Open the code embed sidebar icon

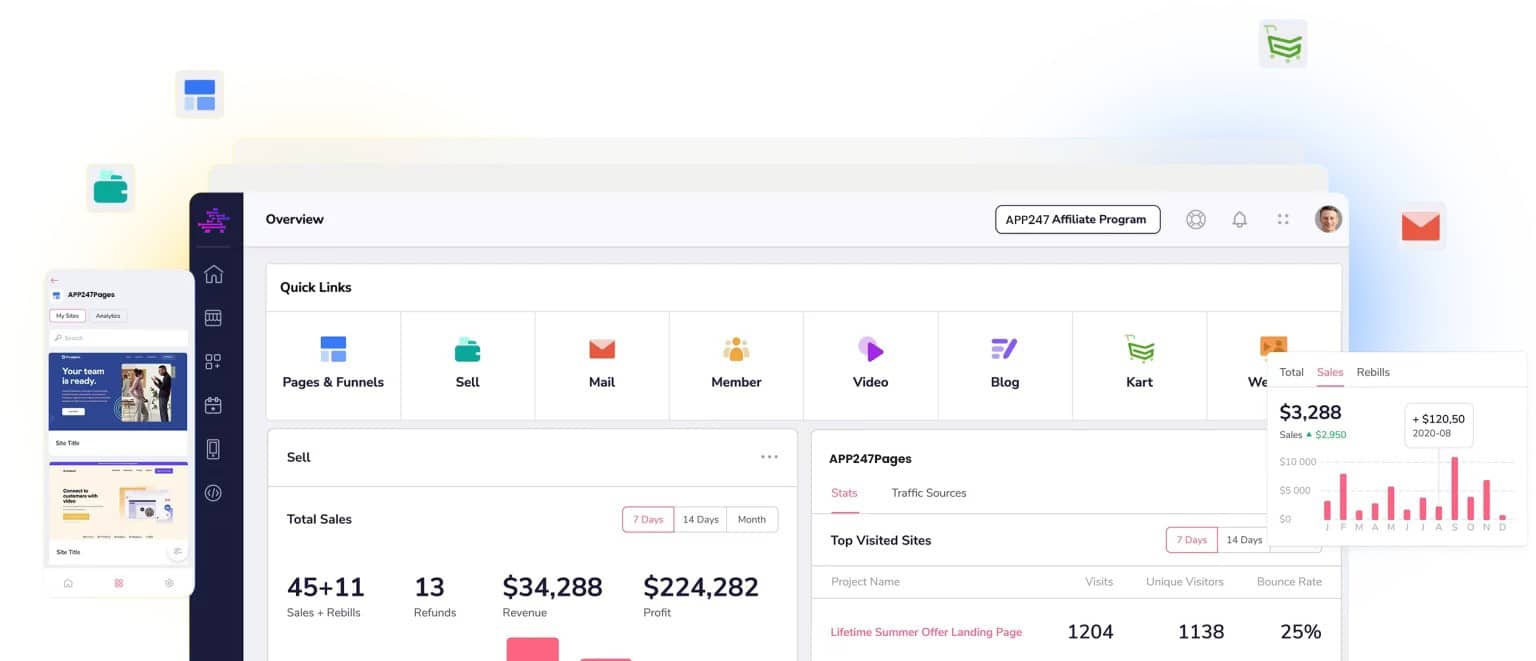click(x=213, y=492)
